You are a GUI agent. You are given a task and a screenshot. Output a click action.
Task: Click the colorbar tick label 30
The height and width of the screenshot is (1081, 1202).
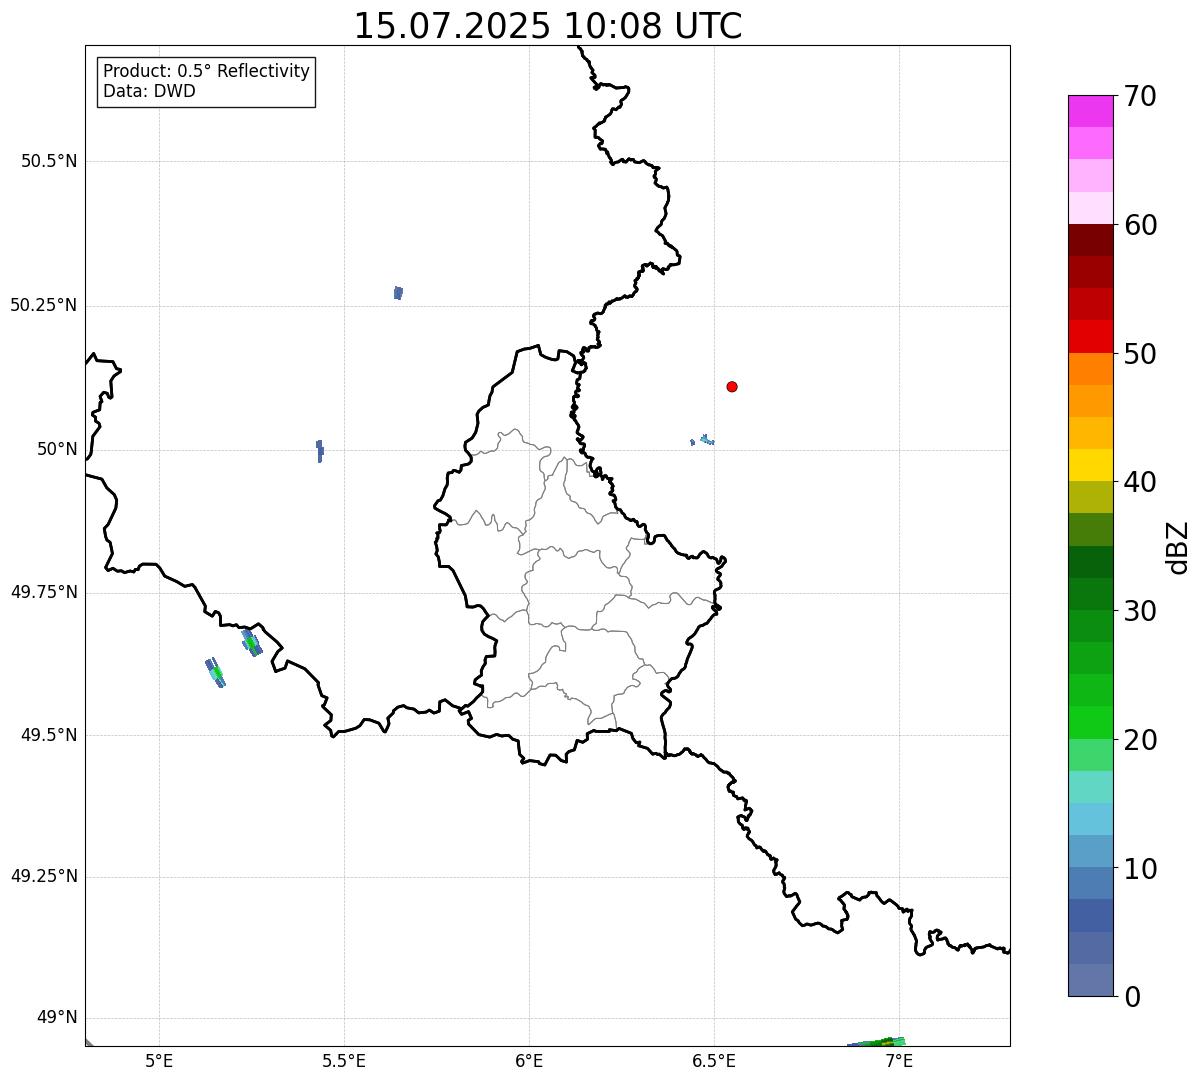click(x=1140, y=611)
